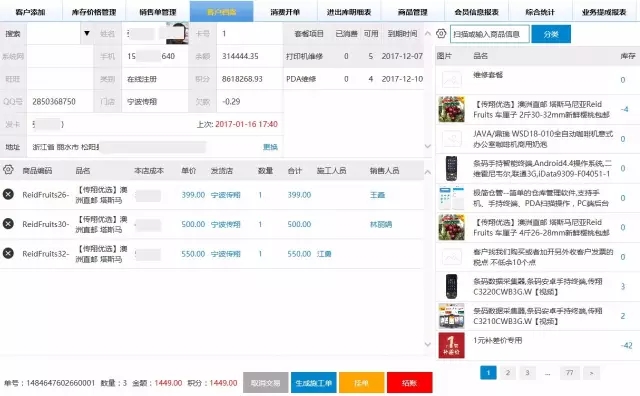Viewport: 640px width, 396px height.
Task: Click the red 结账 button
Action: click(x=409, y=383)
